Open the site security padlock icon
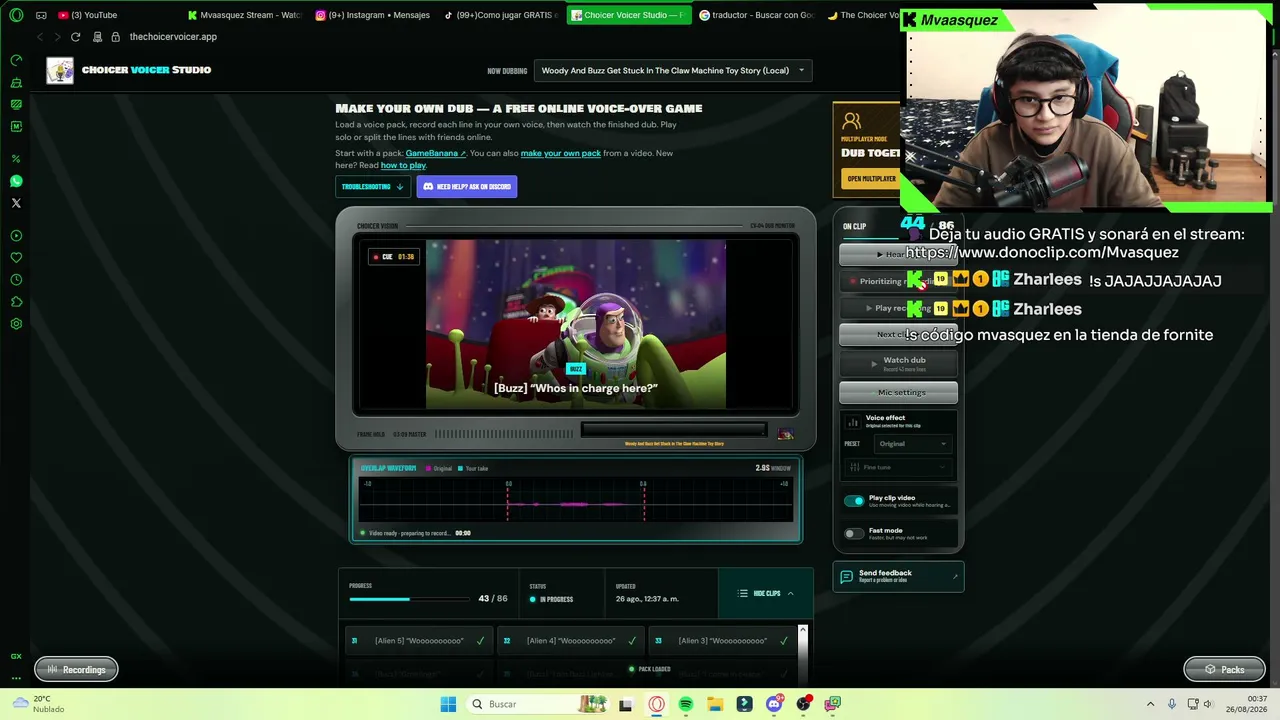 coord(116,37)
